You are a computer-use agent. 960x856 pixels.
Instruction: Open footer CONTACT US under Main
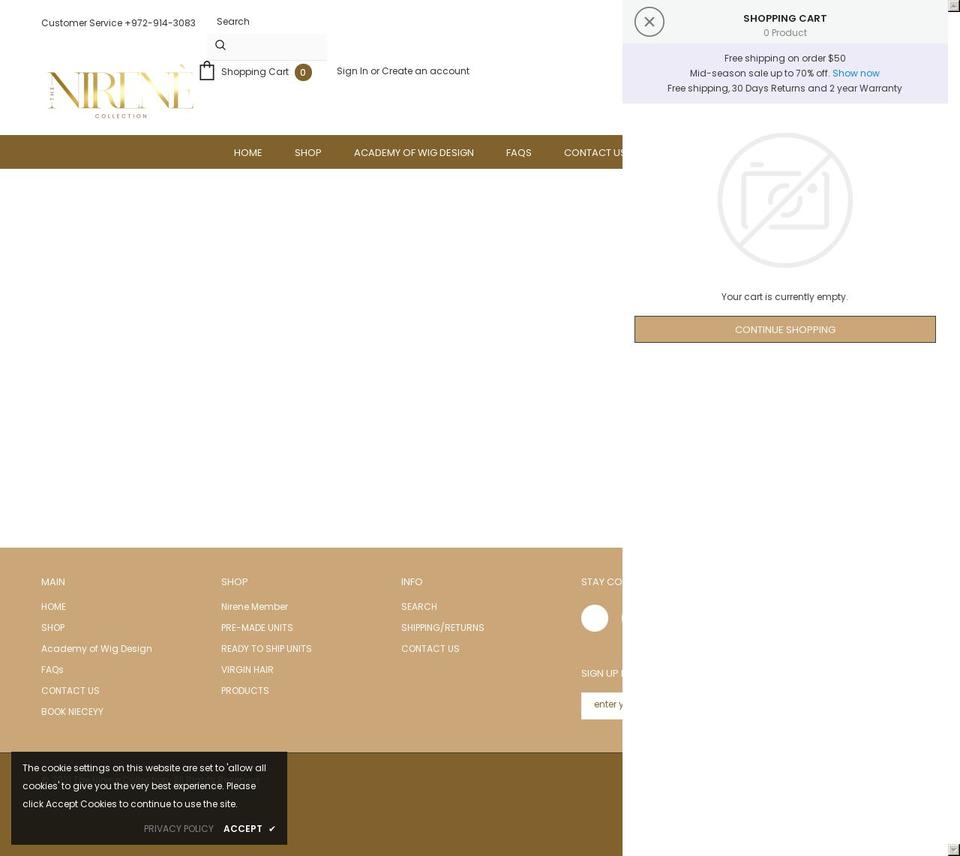click(x=70, y=691)
